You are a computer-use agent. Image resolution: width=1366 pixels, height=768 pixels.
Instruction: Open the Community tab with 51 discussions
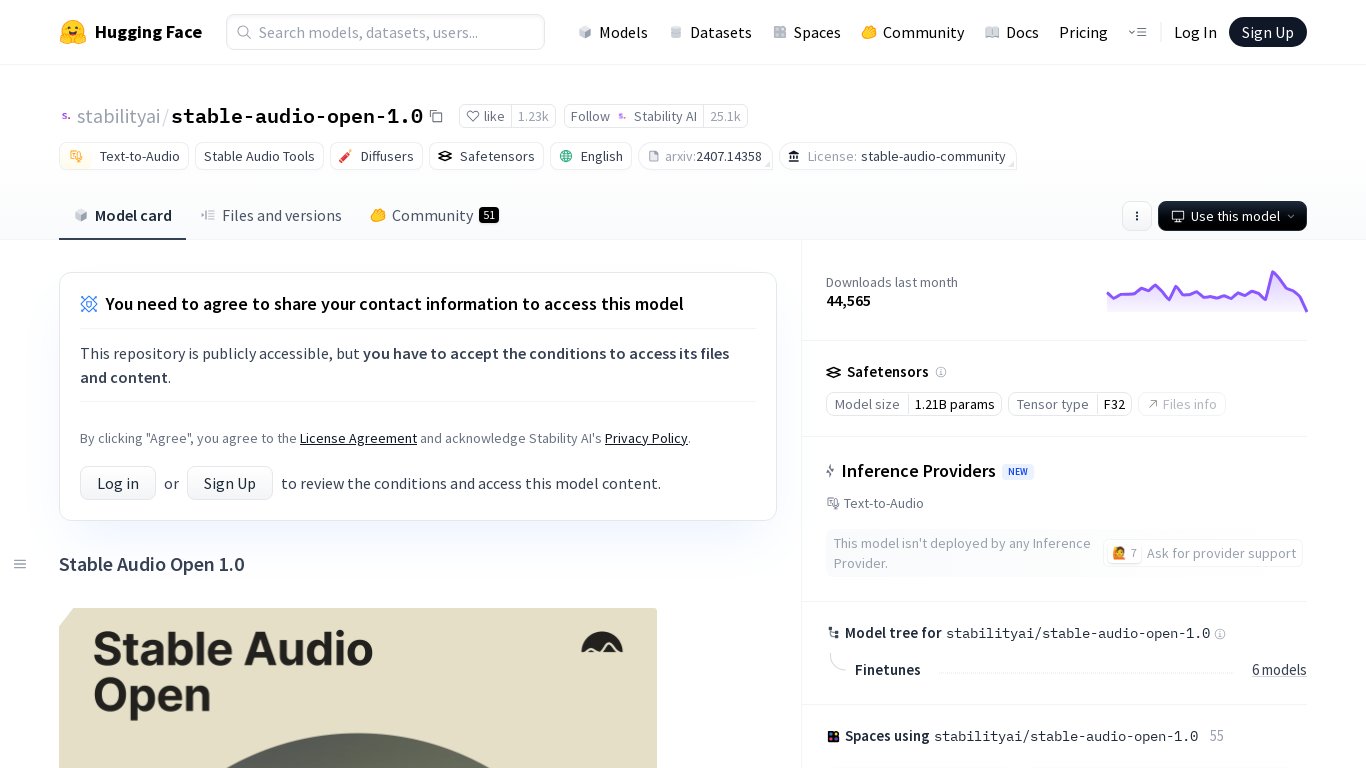click(x=433, y=216)
